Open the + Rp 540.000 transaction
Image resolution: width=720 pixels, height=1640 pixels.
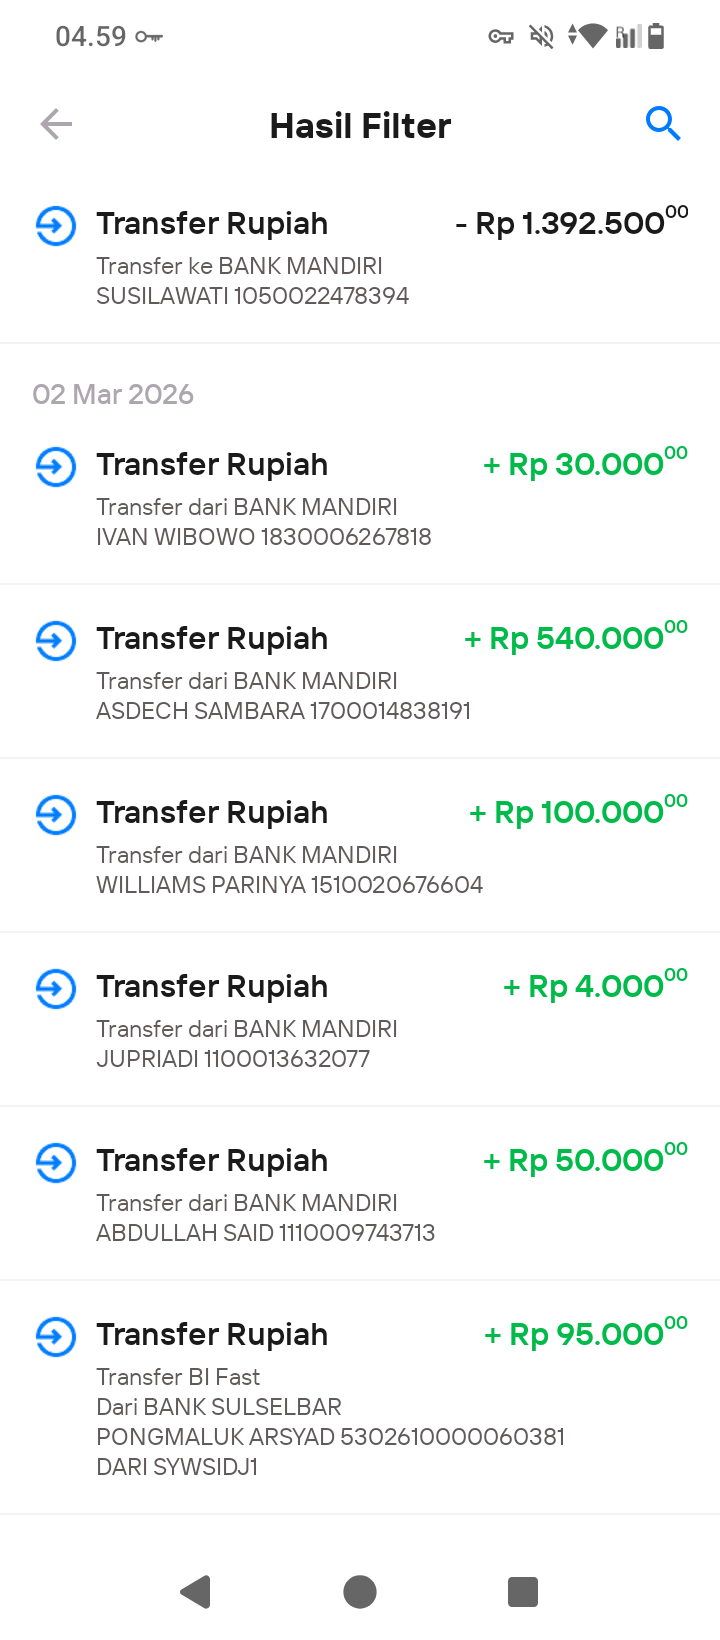point(360,672)
